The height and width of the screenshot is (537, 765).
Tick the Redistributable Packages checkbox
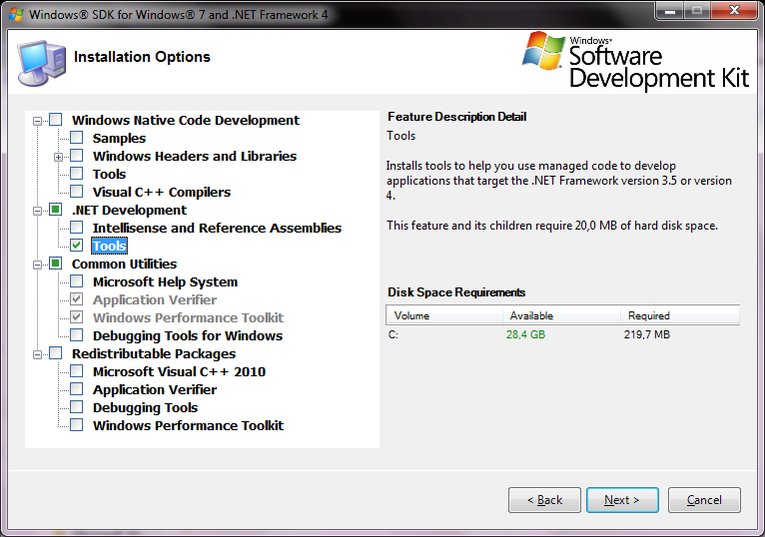(x=56, y=353)
